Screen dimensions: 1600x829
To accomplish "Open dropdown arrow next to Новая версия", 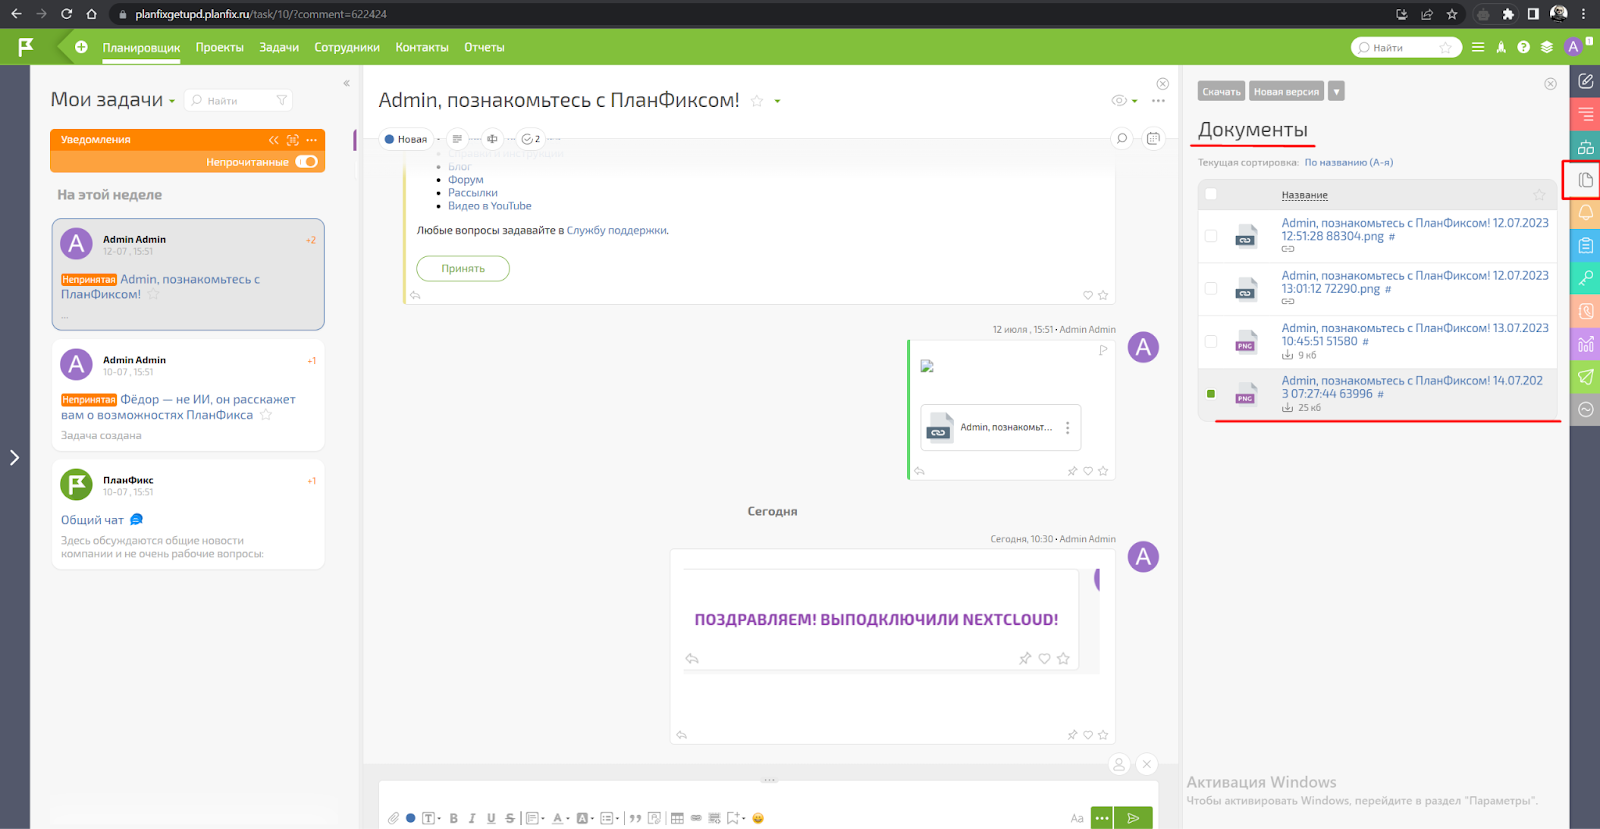I will [x=1337, y=91].
